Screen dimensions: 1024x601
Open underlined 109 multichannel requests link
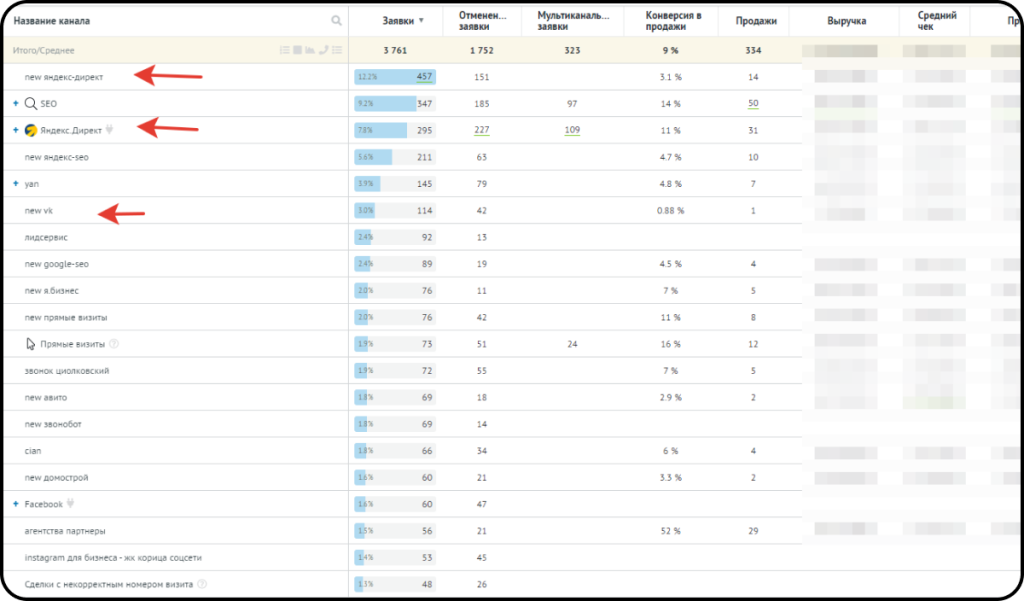pos(572,130)
